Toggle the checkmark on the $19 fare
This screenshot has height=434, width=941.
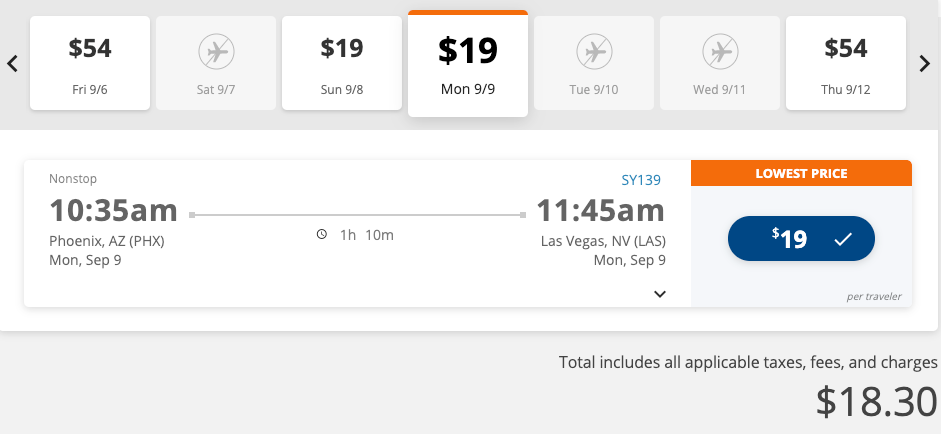coord(842,239)
